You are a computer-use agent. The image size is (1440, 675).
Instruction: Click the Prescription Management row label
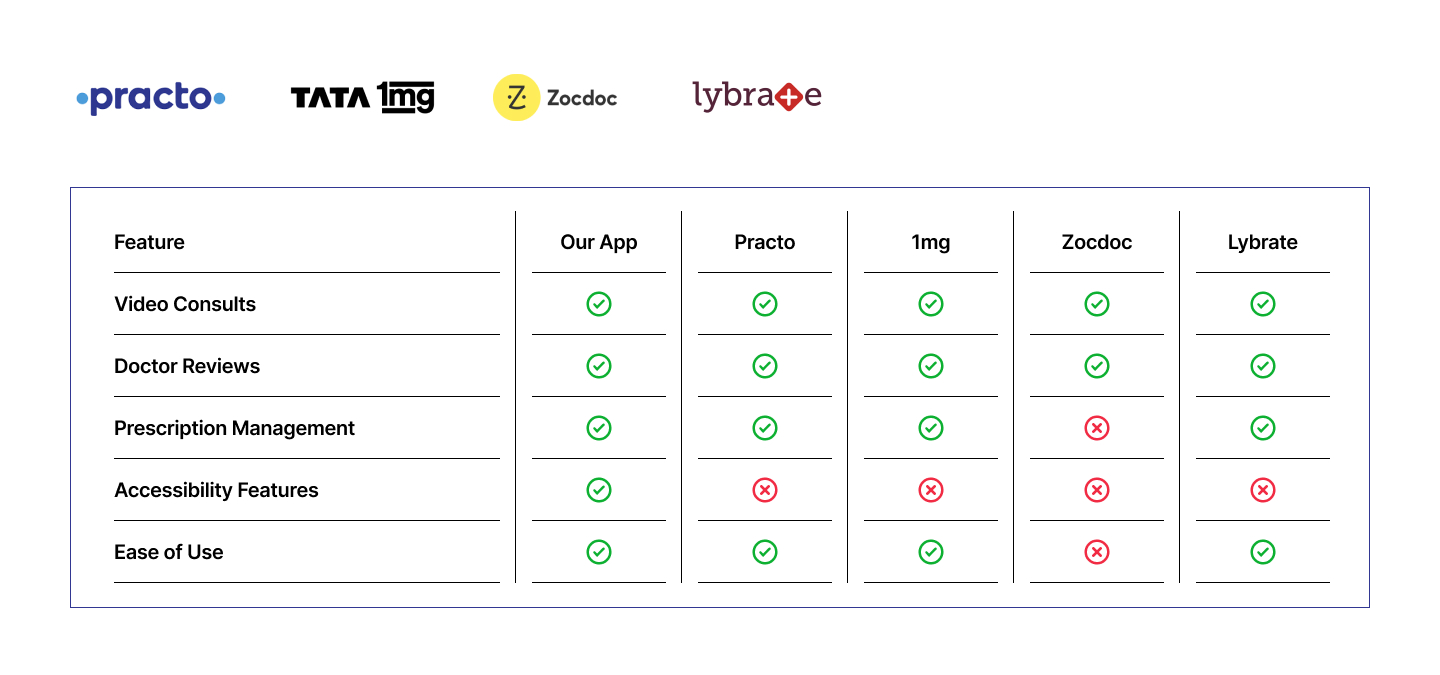point(234,428)
